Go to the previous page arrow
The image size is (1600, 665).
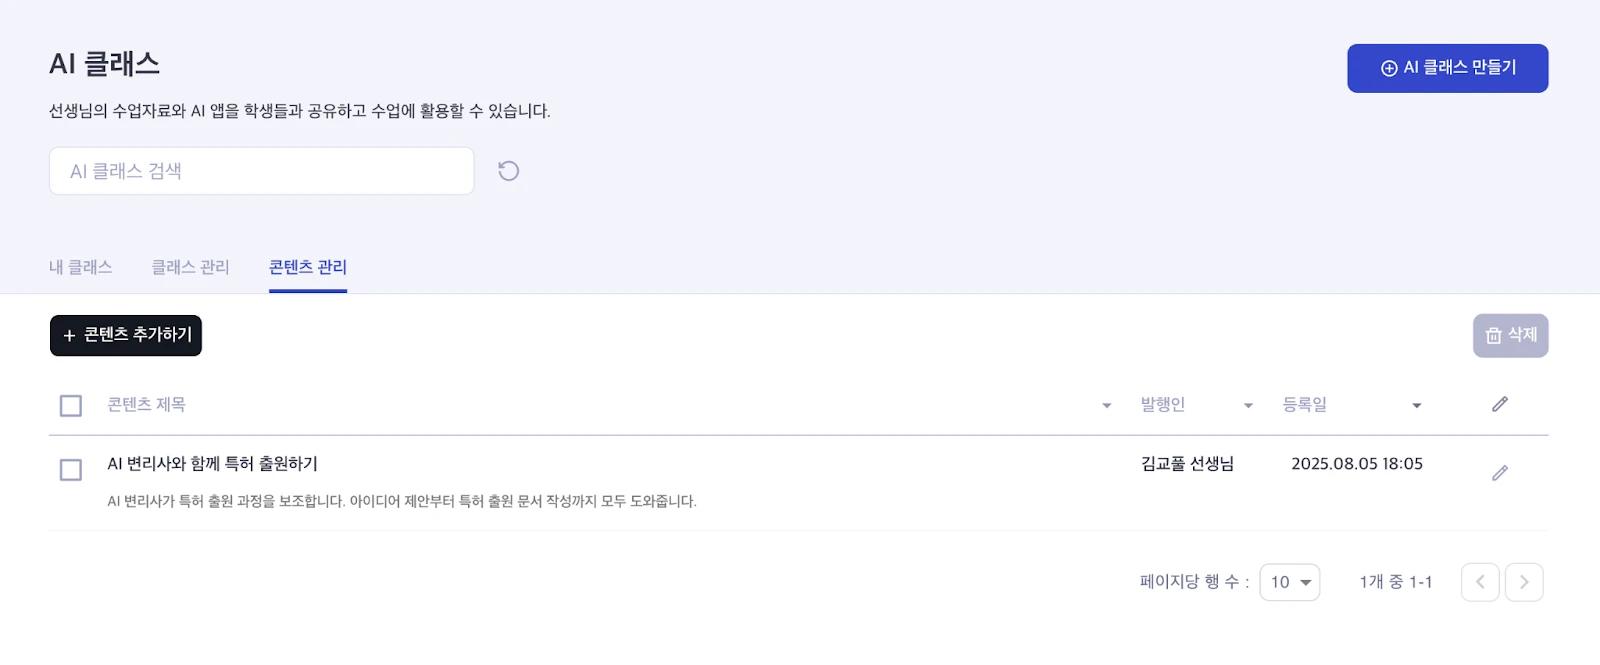click(x=1480, y=582)
